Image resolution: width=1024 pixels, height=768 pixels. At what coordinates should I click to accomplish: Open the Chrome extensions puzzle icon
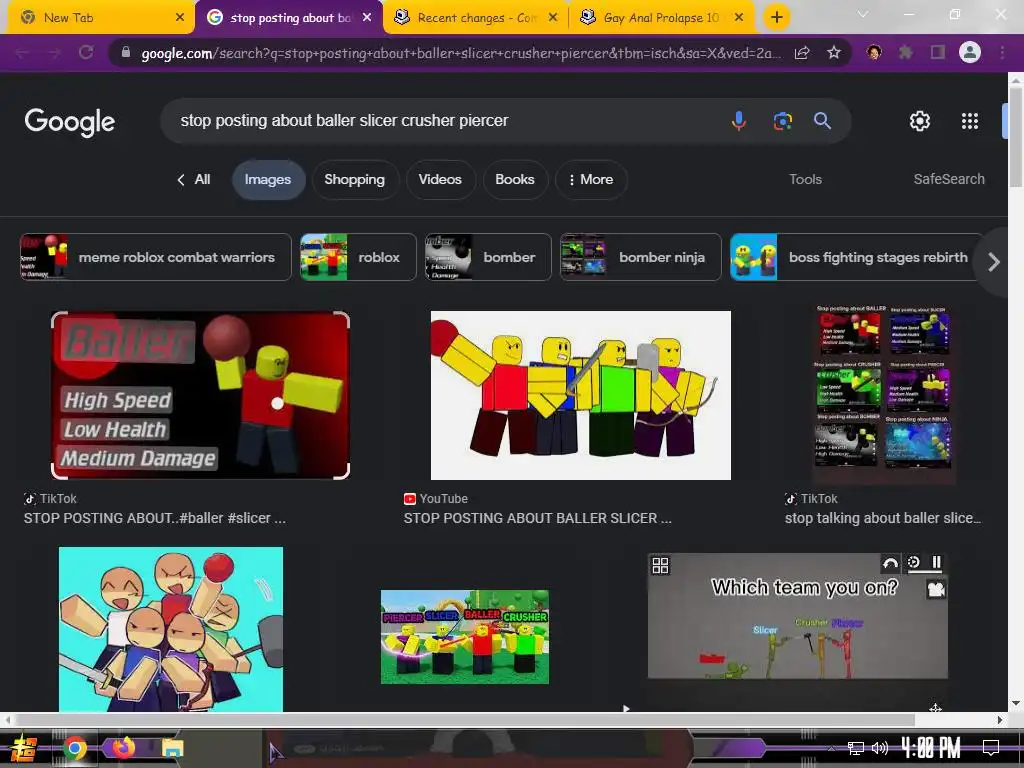coord(906,52)
